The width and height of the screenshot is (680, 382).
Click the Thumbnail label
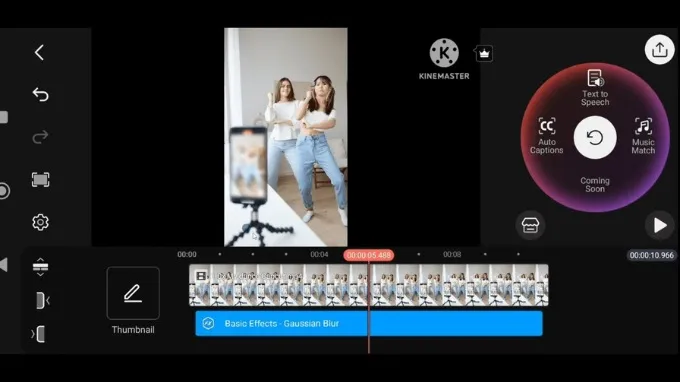133,330
